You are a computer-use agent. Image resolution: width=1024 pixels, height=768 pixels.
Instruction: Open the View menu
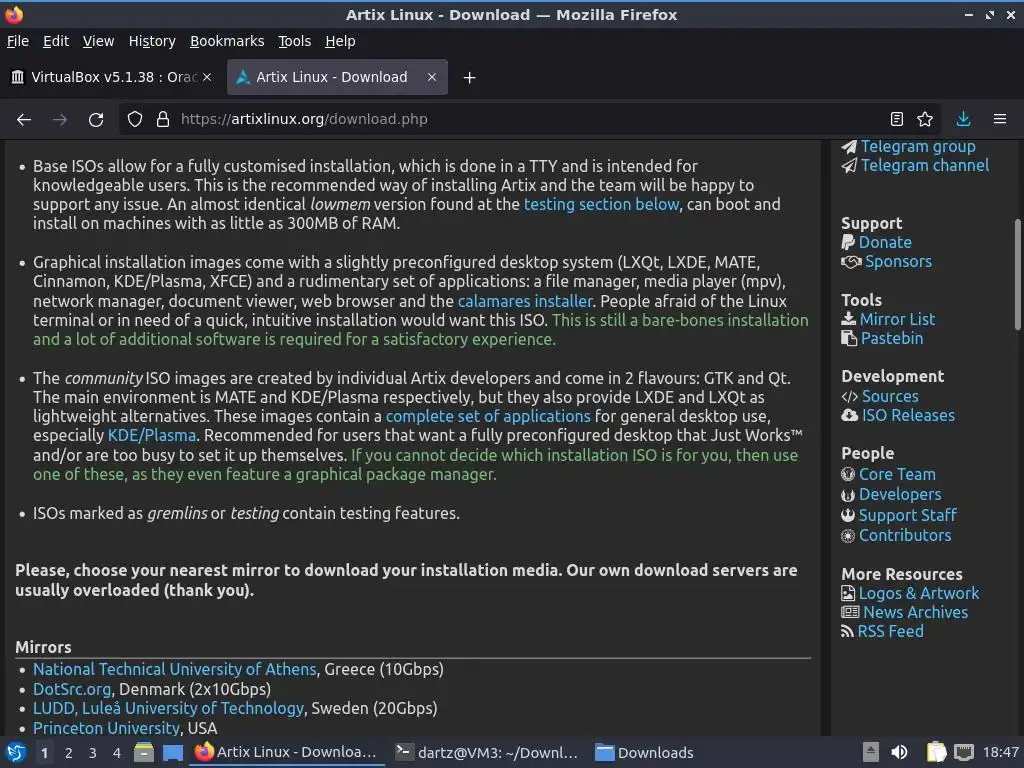pyautogui.click(x=99, y=41)
